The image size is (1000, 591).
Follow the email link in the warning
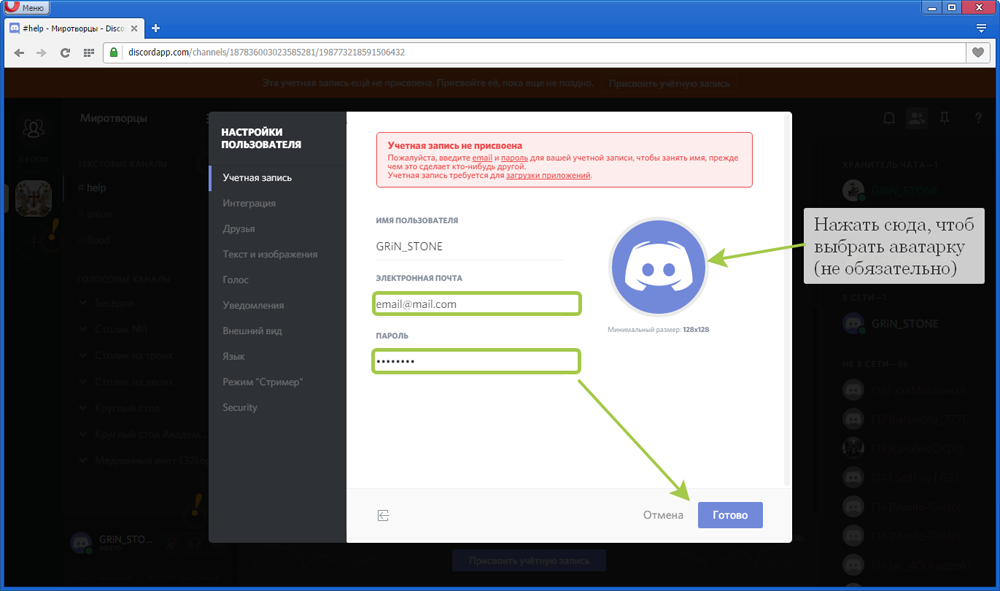[x=482, y=157]
